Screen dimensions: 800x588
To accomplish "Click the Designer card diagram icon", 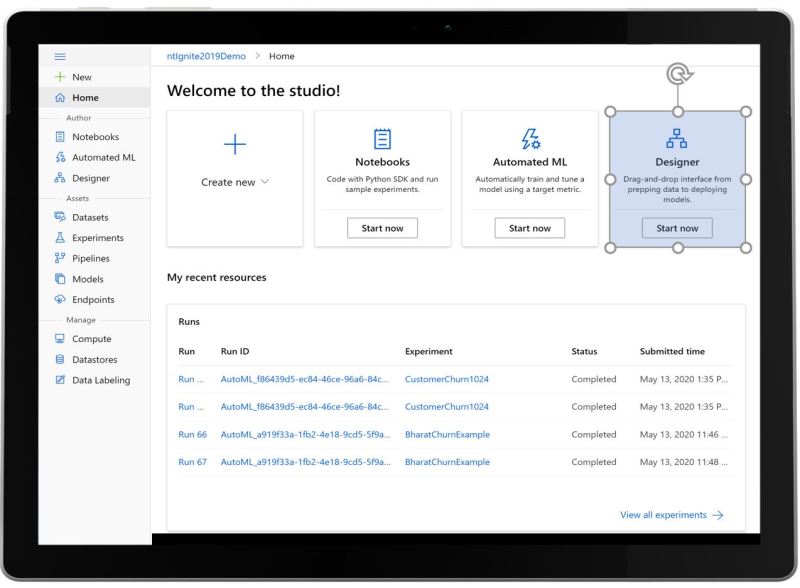I will tap(677, 138).
